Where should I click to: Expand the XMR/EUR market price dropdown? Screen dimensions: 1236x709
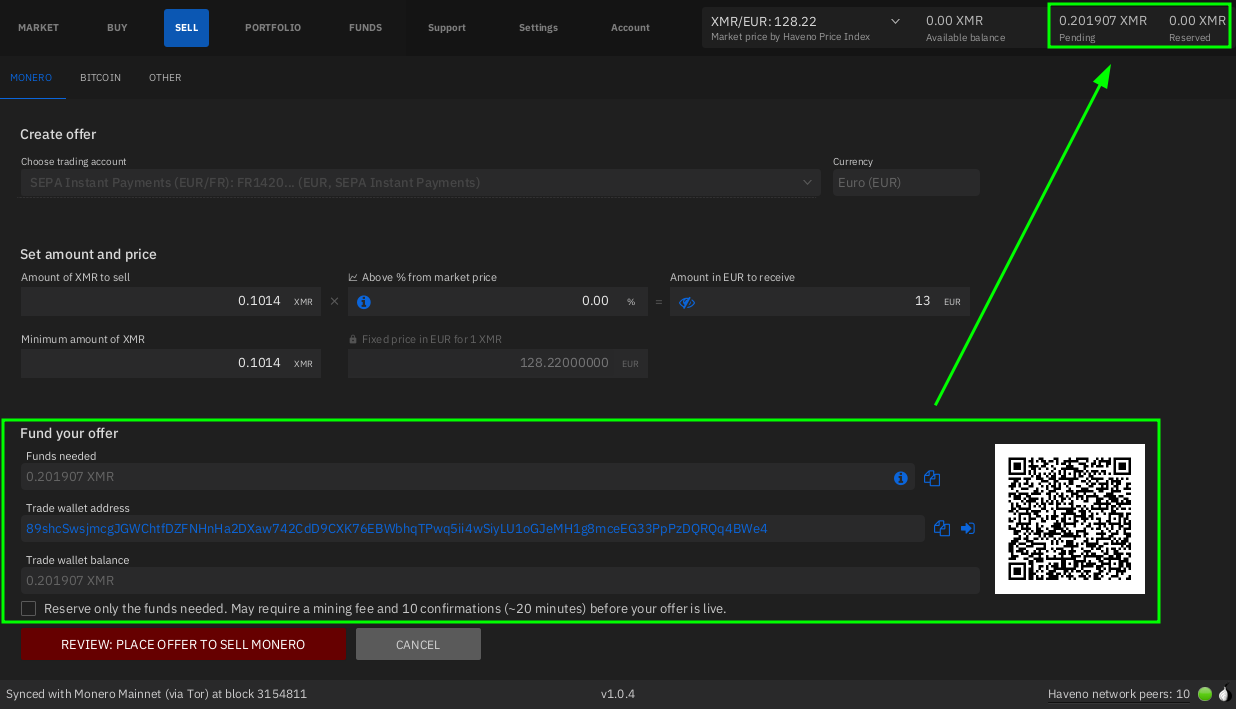tap(895, 21)
